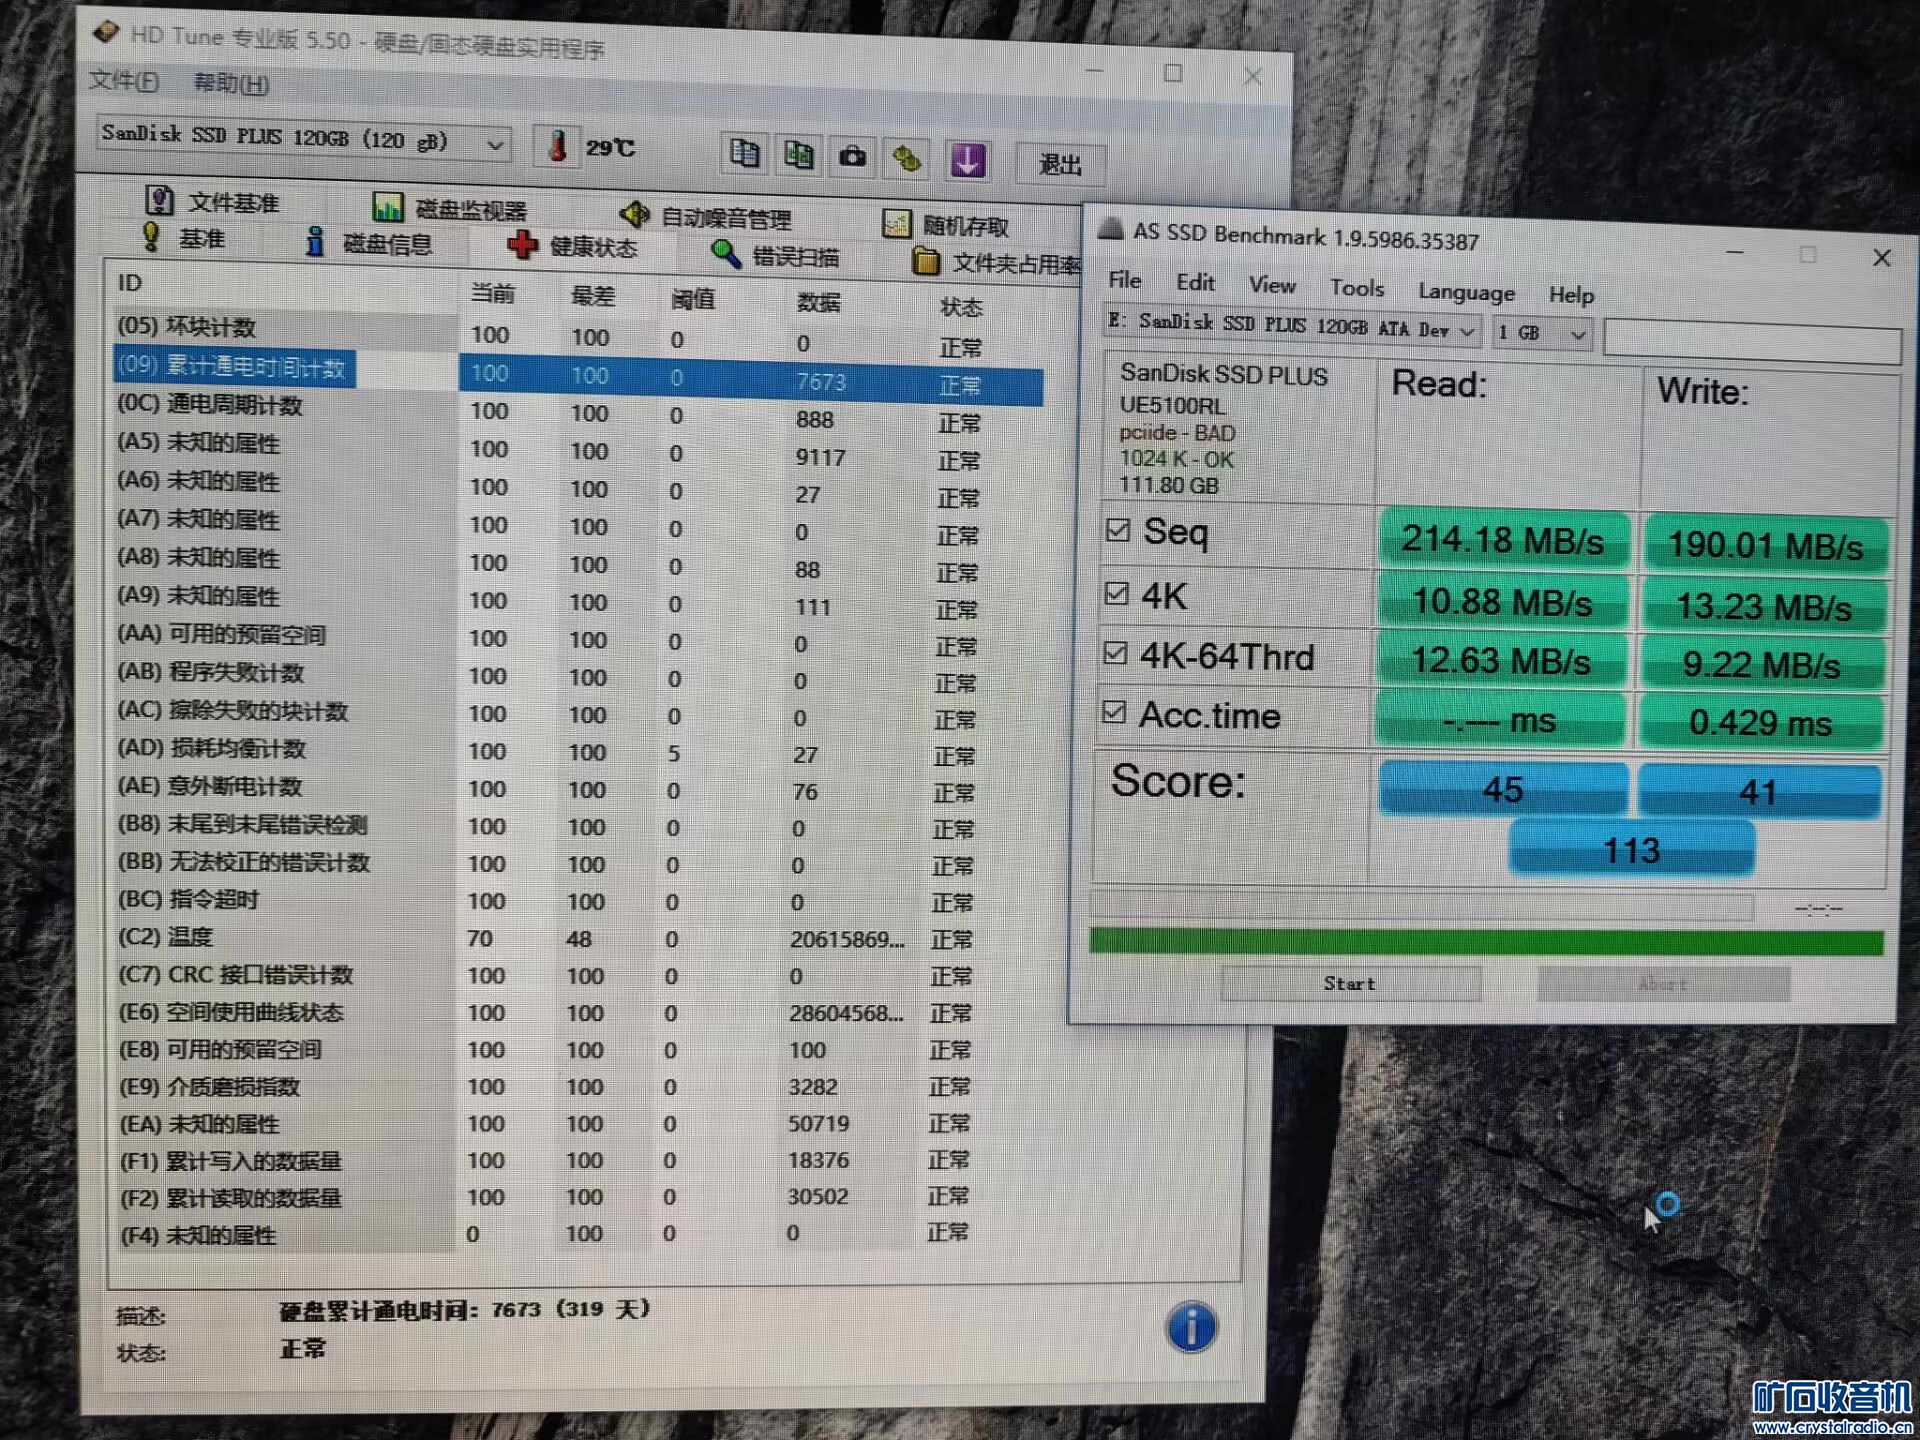Viewport: 1920px width, 1440px height.
Task: Open the 磁盘监视器 tab
Action: tap(450, 208)
